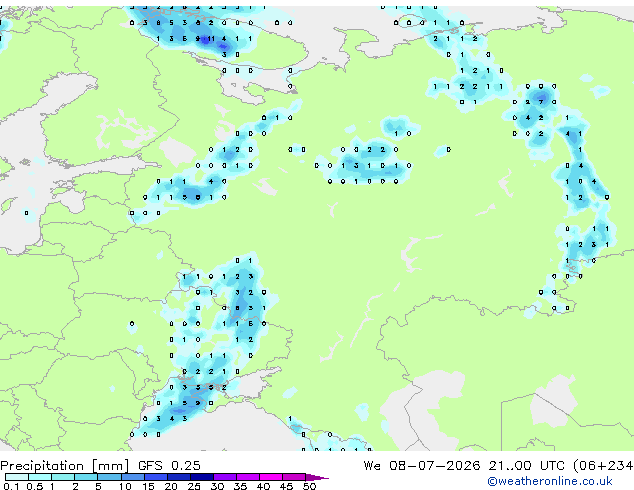Click the '(06+234' forecast run text
The height and width of the screenshot is (490, 634).
click(x=603, y=466)
